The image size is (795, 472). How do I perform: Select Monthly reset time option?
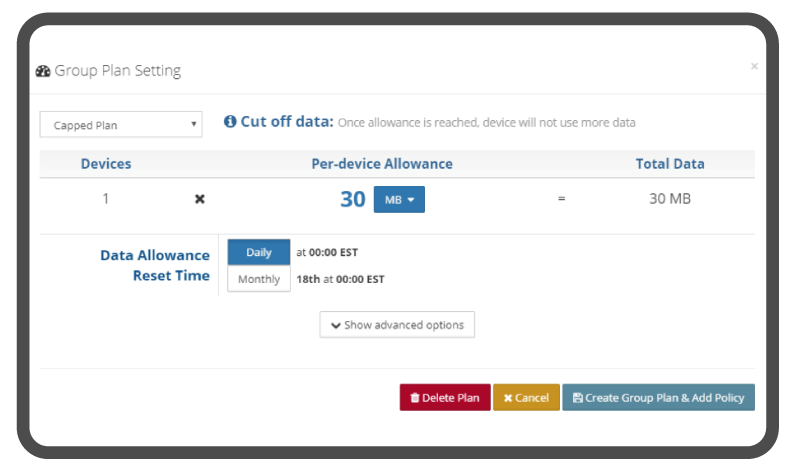click(x=259, y=279)
